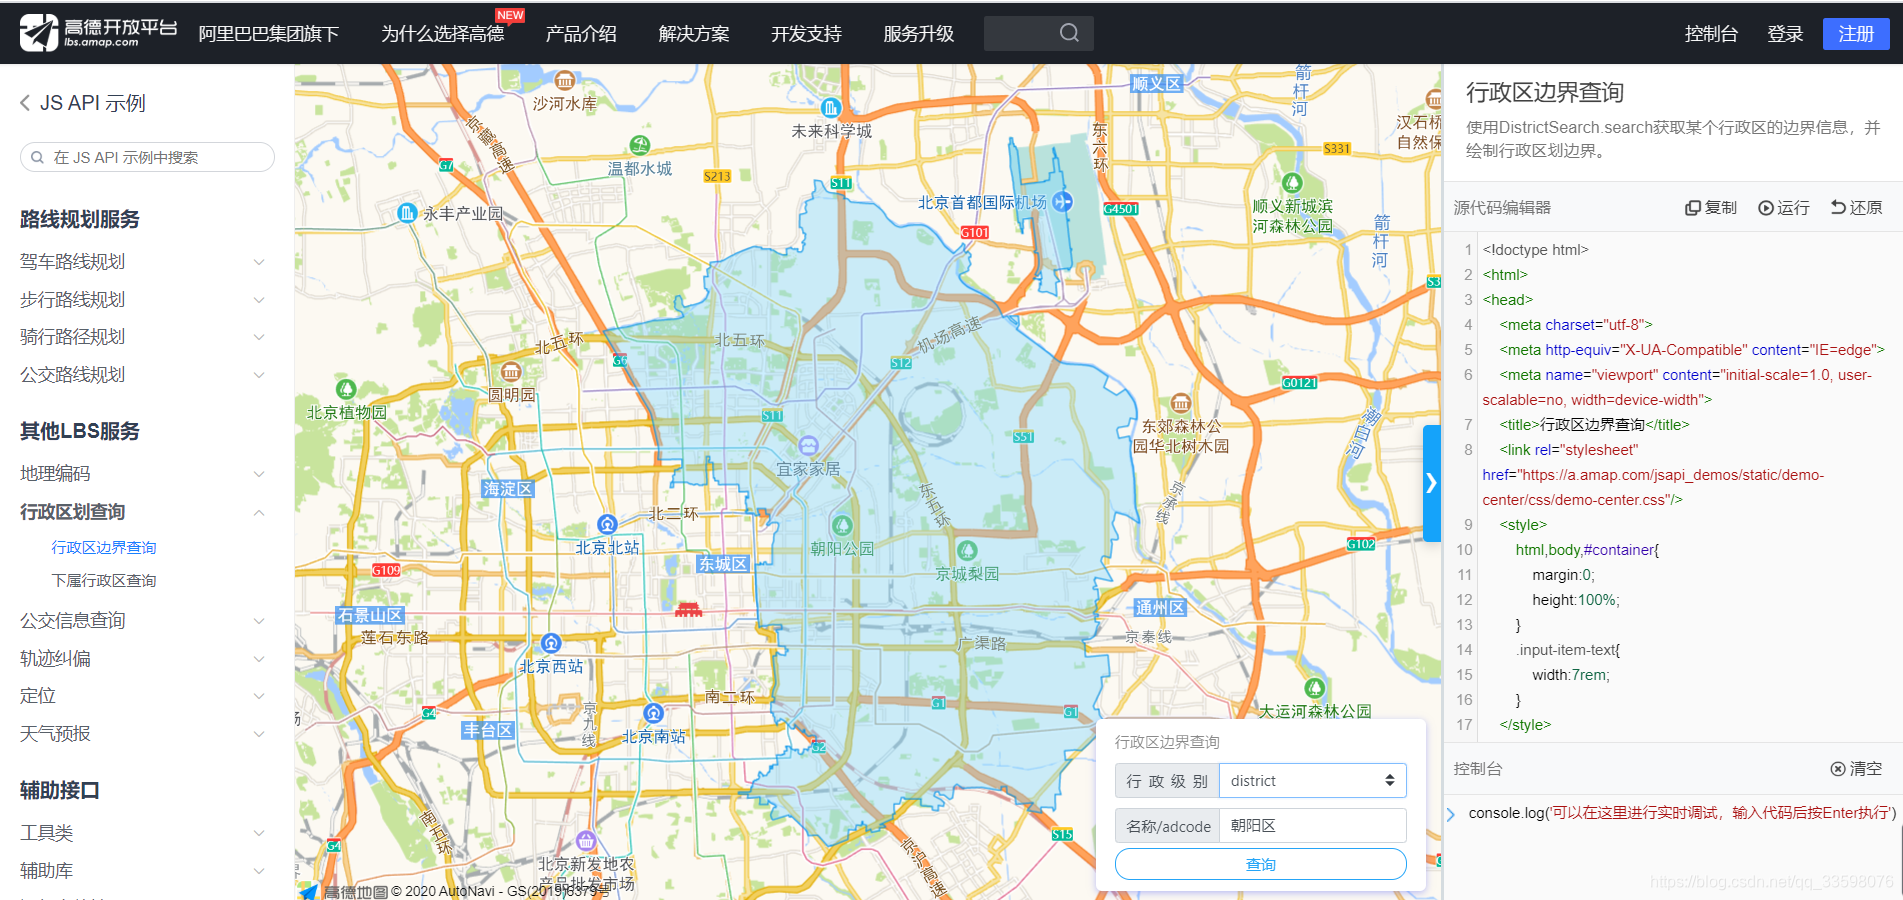Open 解决方案 menu
Image resolution: width=1903 pixels, height=900 pixels.
coord(694,34)
